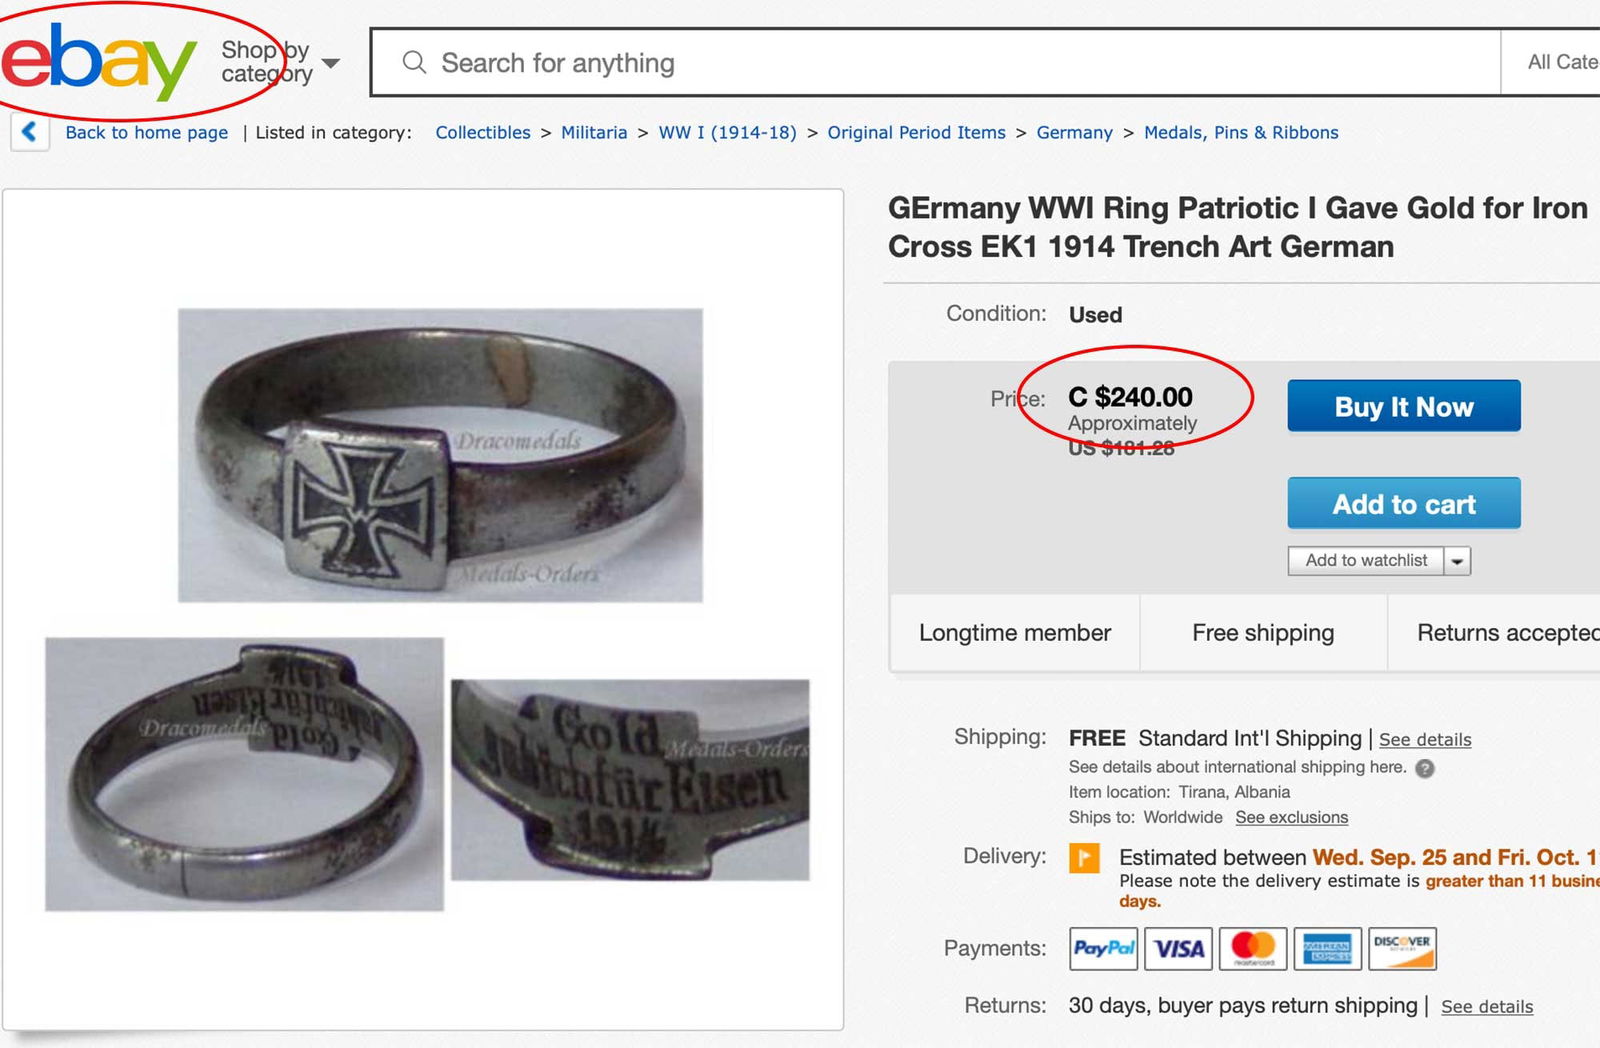Screen dimensions: 1600x1048
Task: Select the VISA payment icon
Action: tap(1177, 948)
